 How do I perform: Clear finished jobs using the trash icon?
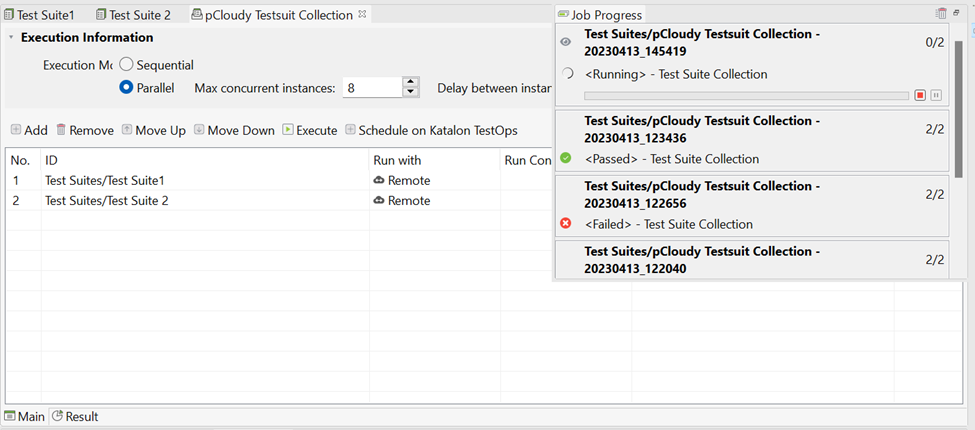click(941, 13)
